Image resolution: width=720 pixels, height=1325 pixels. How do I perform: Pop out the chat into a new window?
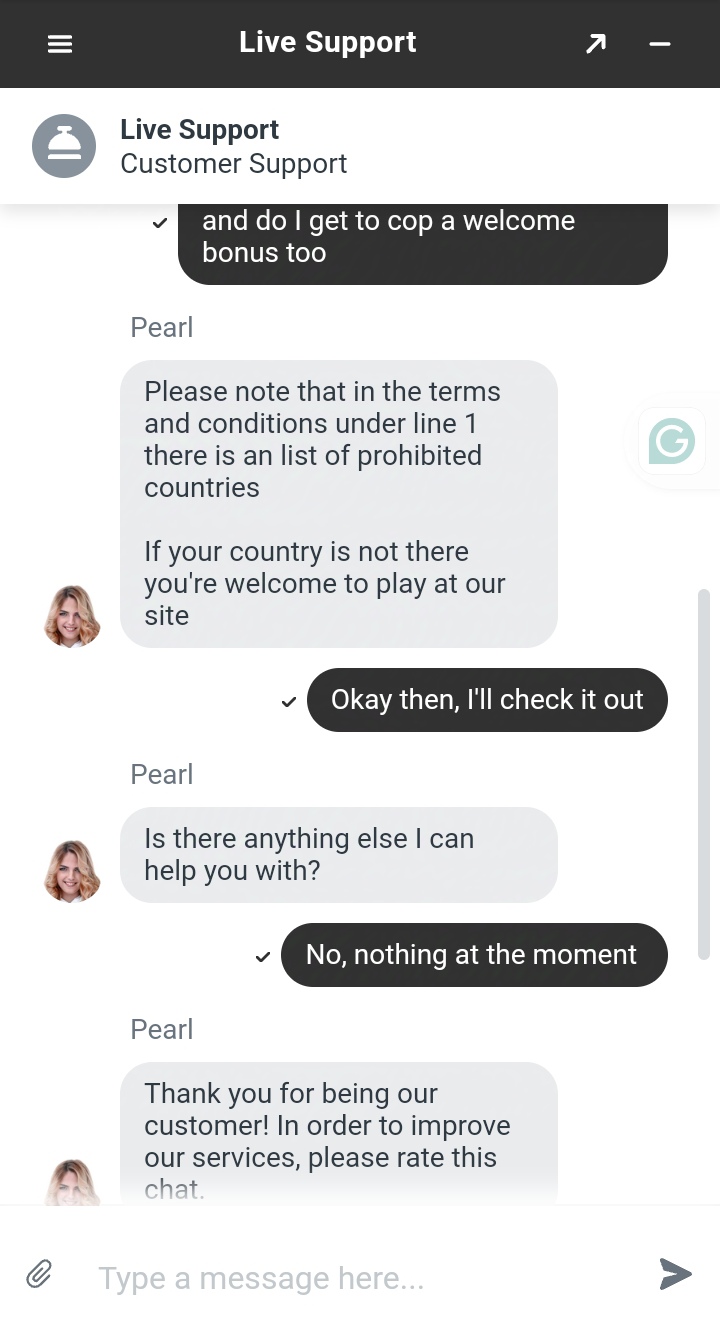595,44
